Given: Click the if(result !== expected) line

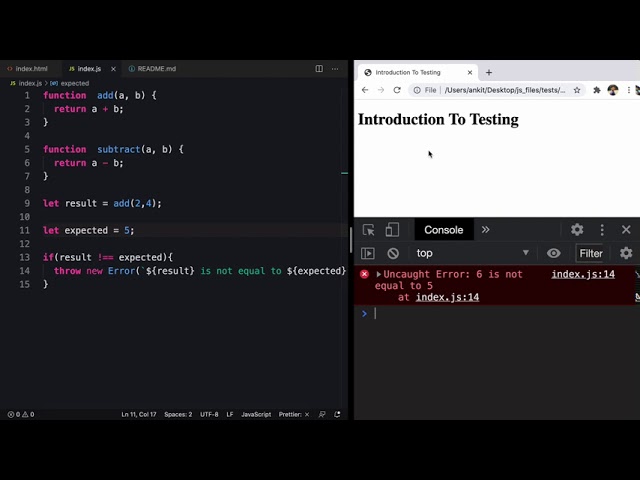Looking at the screenshot, I should (108, 257).
